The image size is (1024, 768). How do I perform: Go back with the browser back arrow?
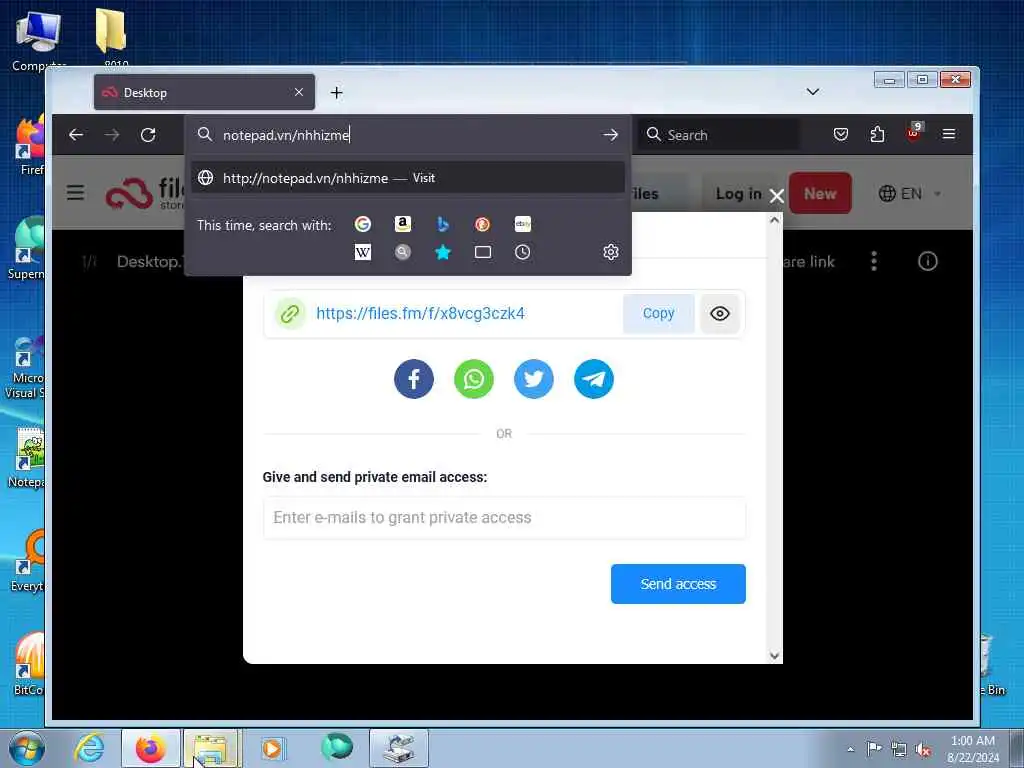(x=76, y=135)
